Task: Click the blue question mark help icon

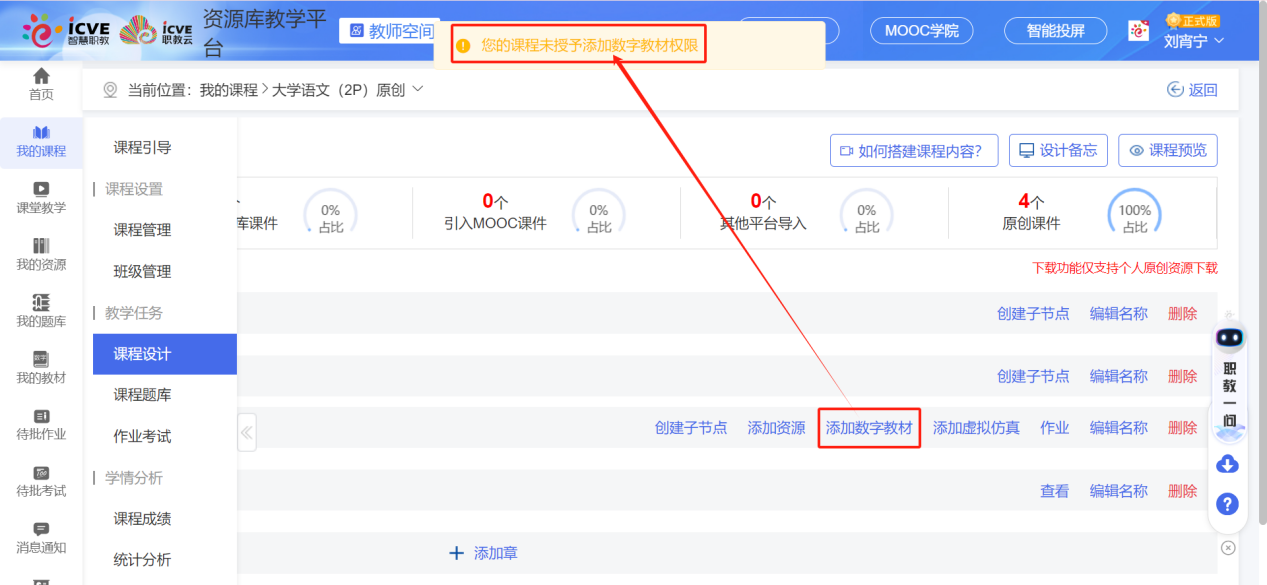Action: click(1228, 504)
